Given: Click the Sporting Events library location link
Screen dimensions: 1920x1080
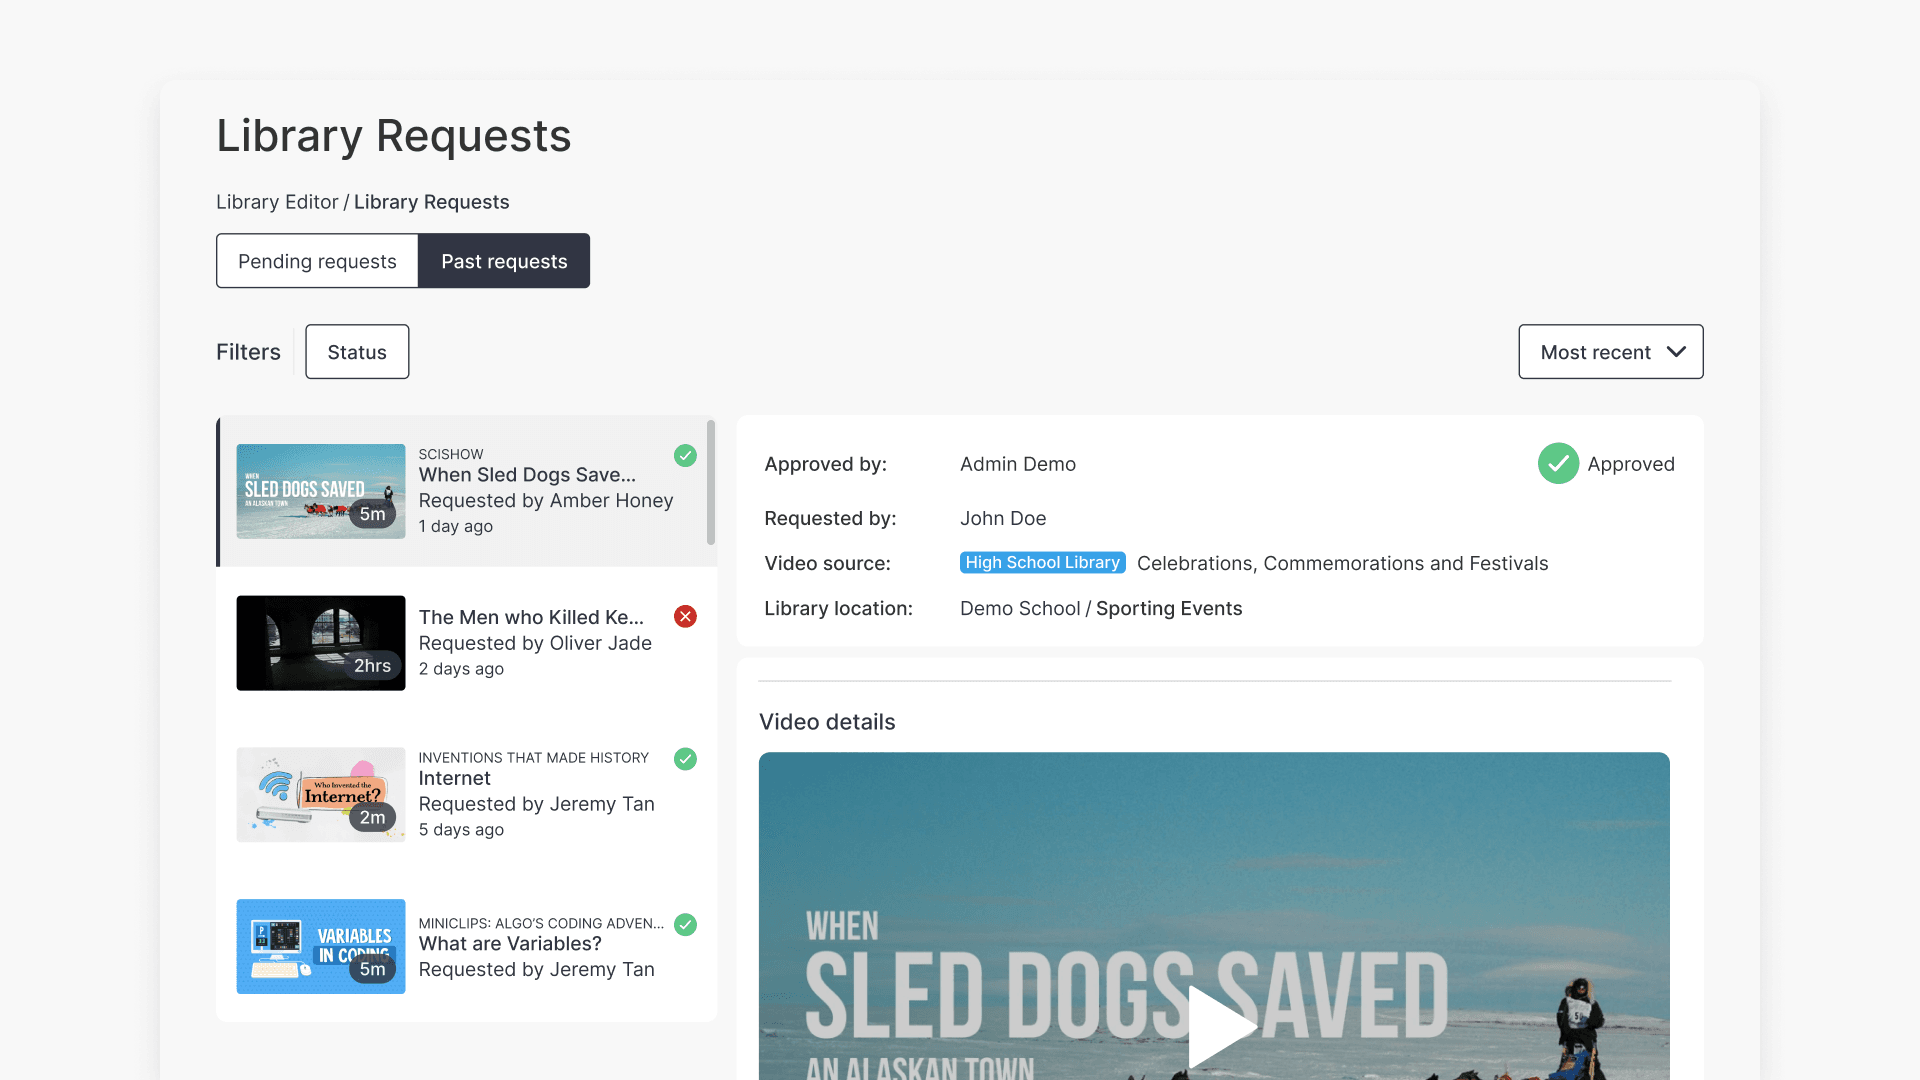Looking at the screenshot, I should pos(1168,608).
